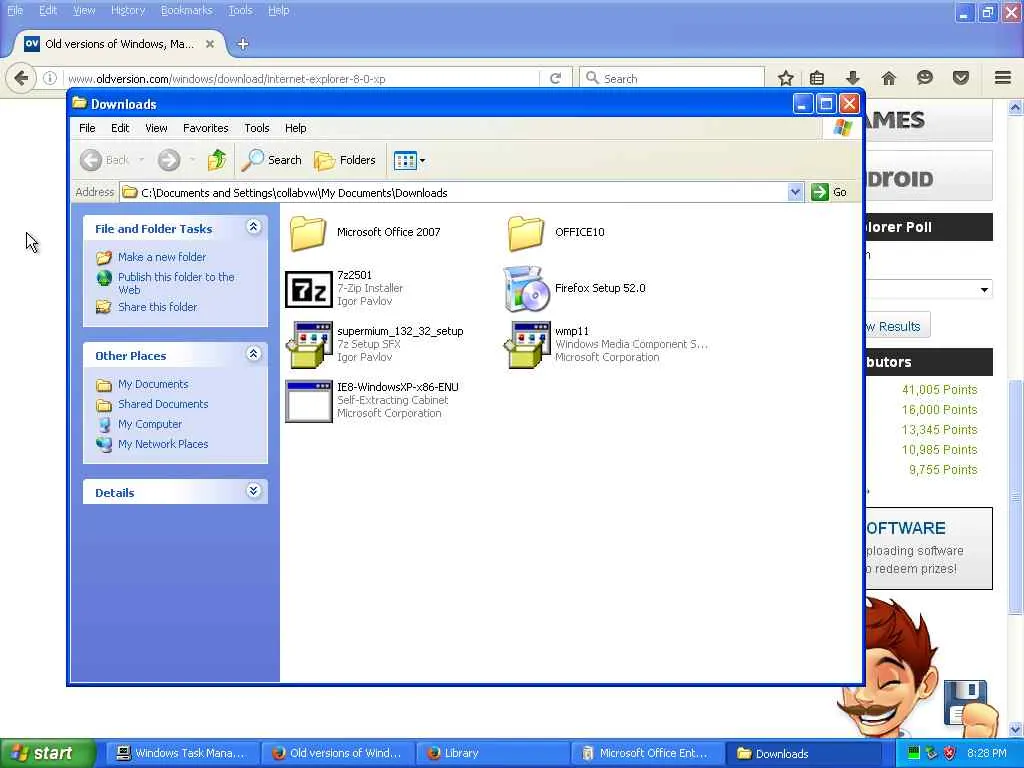1024x768 pixels.
Task: Open the Explorer Tools menu
Action: 257,128
